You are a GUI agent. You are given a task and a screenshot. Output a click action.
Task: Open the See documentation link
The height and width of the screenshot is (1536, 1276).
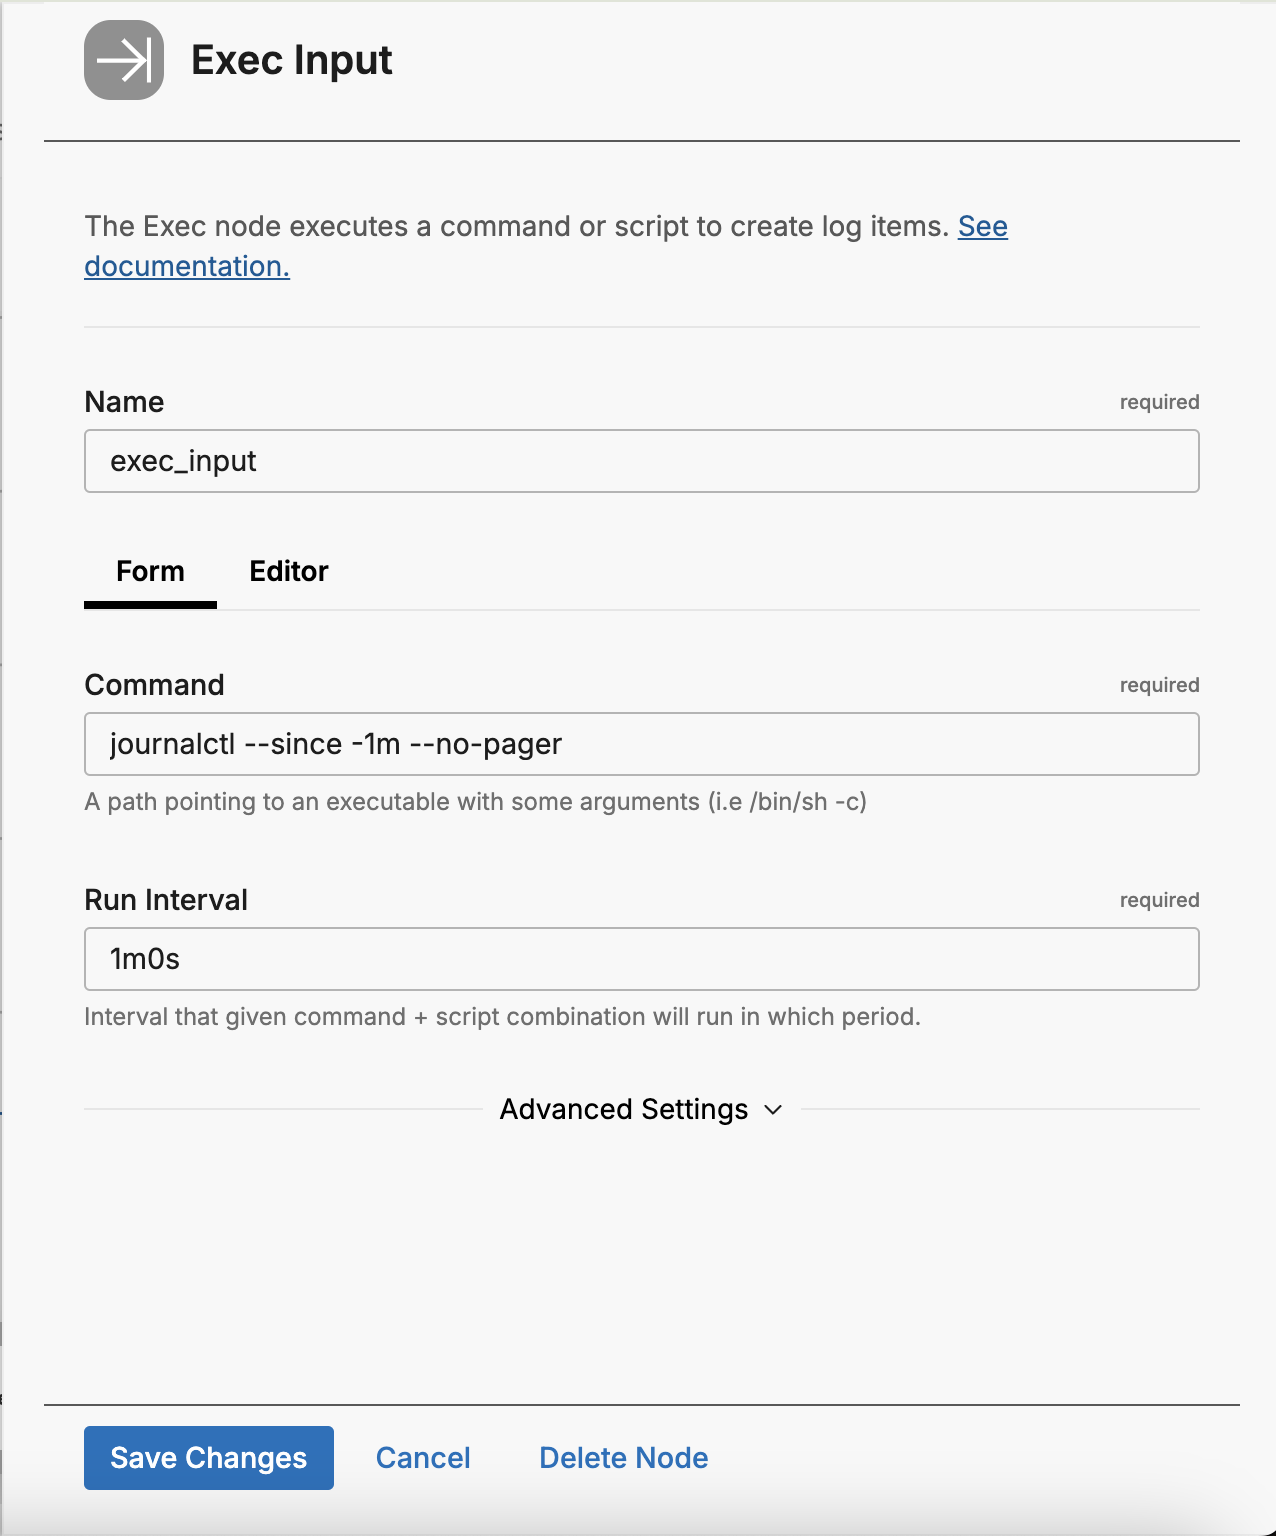pos(982,227)
